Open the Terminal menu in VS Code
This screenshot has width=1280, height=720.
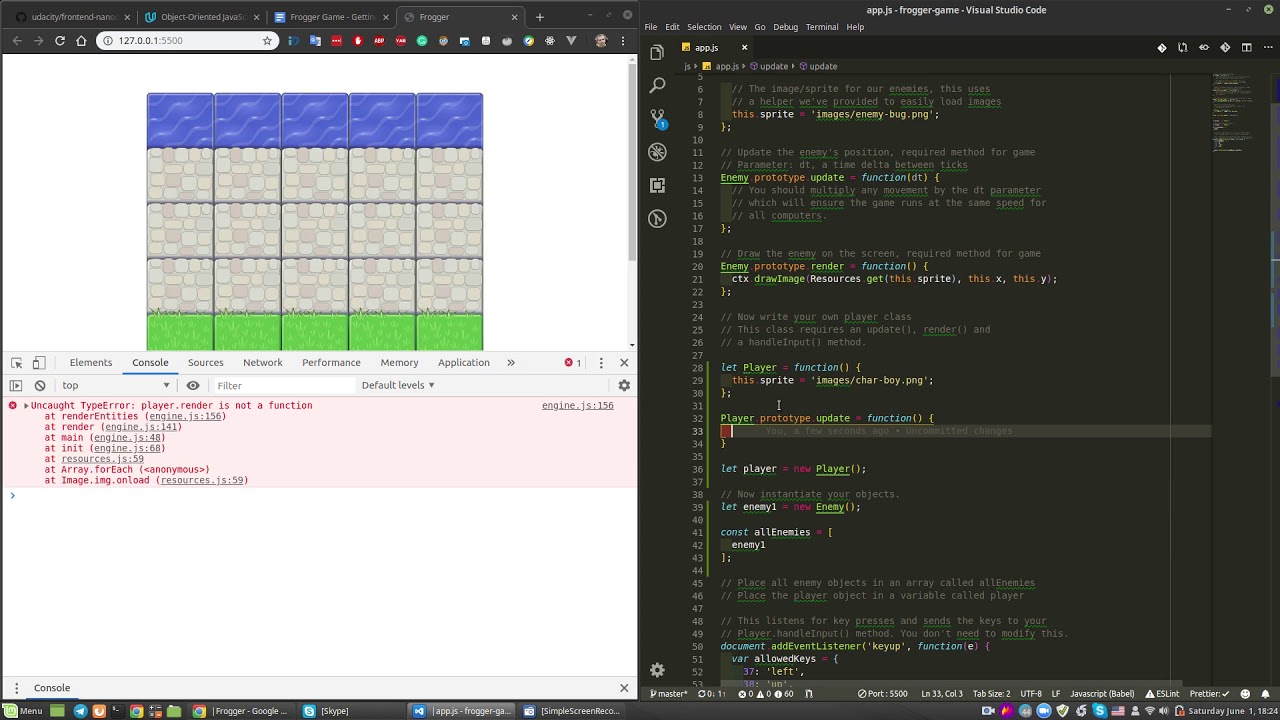point(822,27)
